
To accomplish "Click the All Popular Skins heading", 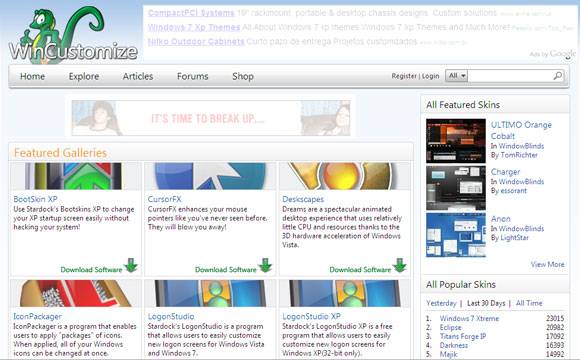I will coord(461,285).
